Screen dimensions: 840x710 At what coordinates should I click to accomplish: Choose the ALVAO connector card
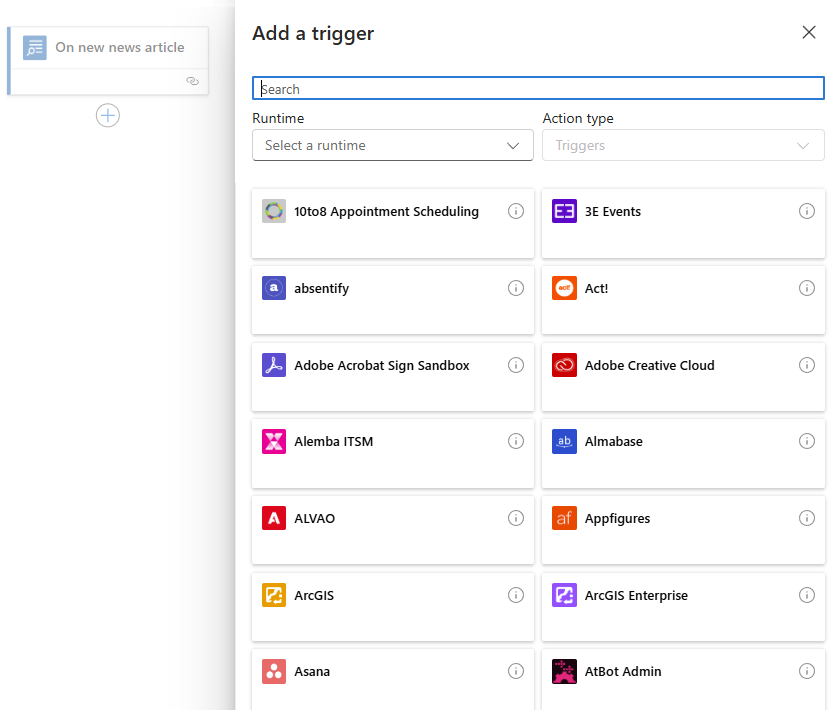pos(392,530)
